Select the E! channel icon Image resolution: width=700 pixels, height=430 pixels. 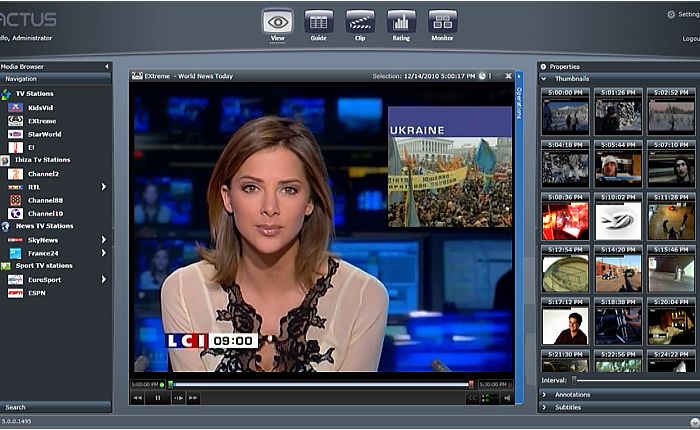pyautogui.click(x=15, y=147)
